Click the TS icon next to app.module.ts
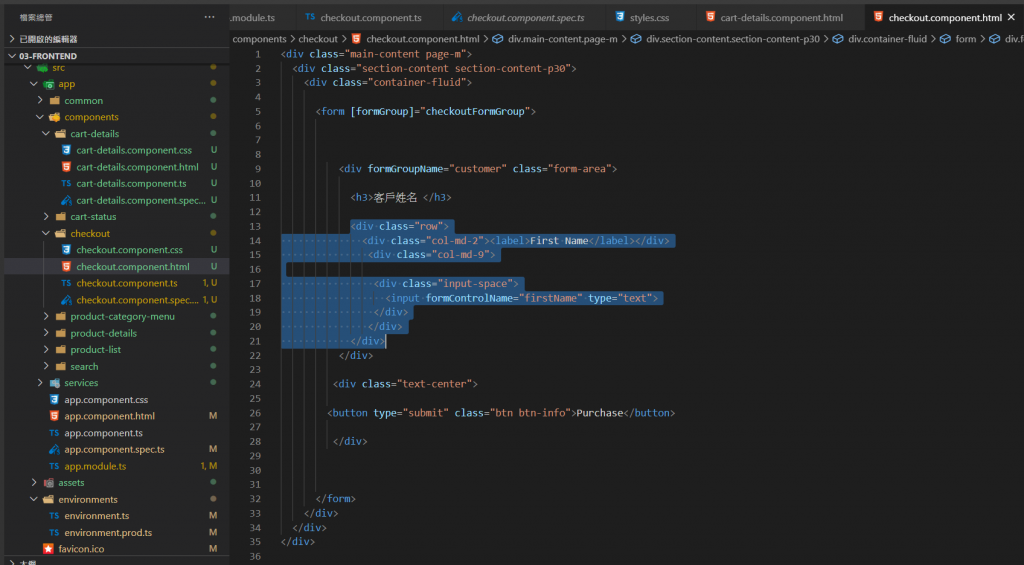This screenshot has height=565, width=1024. (54, 466)
